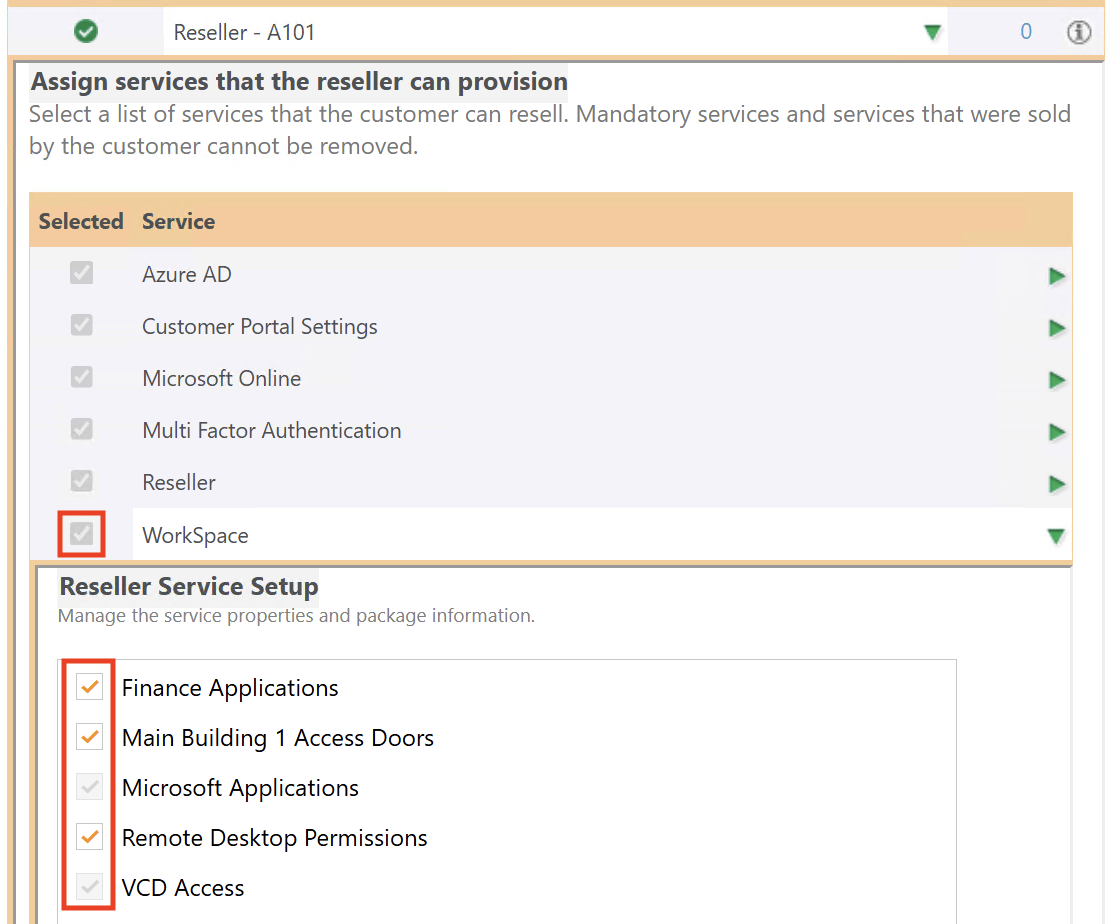Uncheck Main Building 1 Access Doors
Viewport: 1112px width, 924px height.
pos(90,737)
